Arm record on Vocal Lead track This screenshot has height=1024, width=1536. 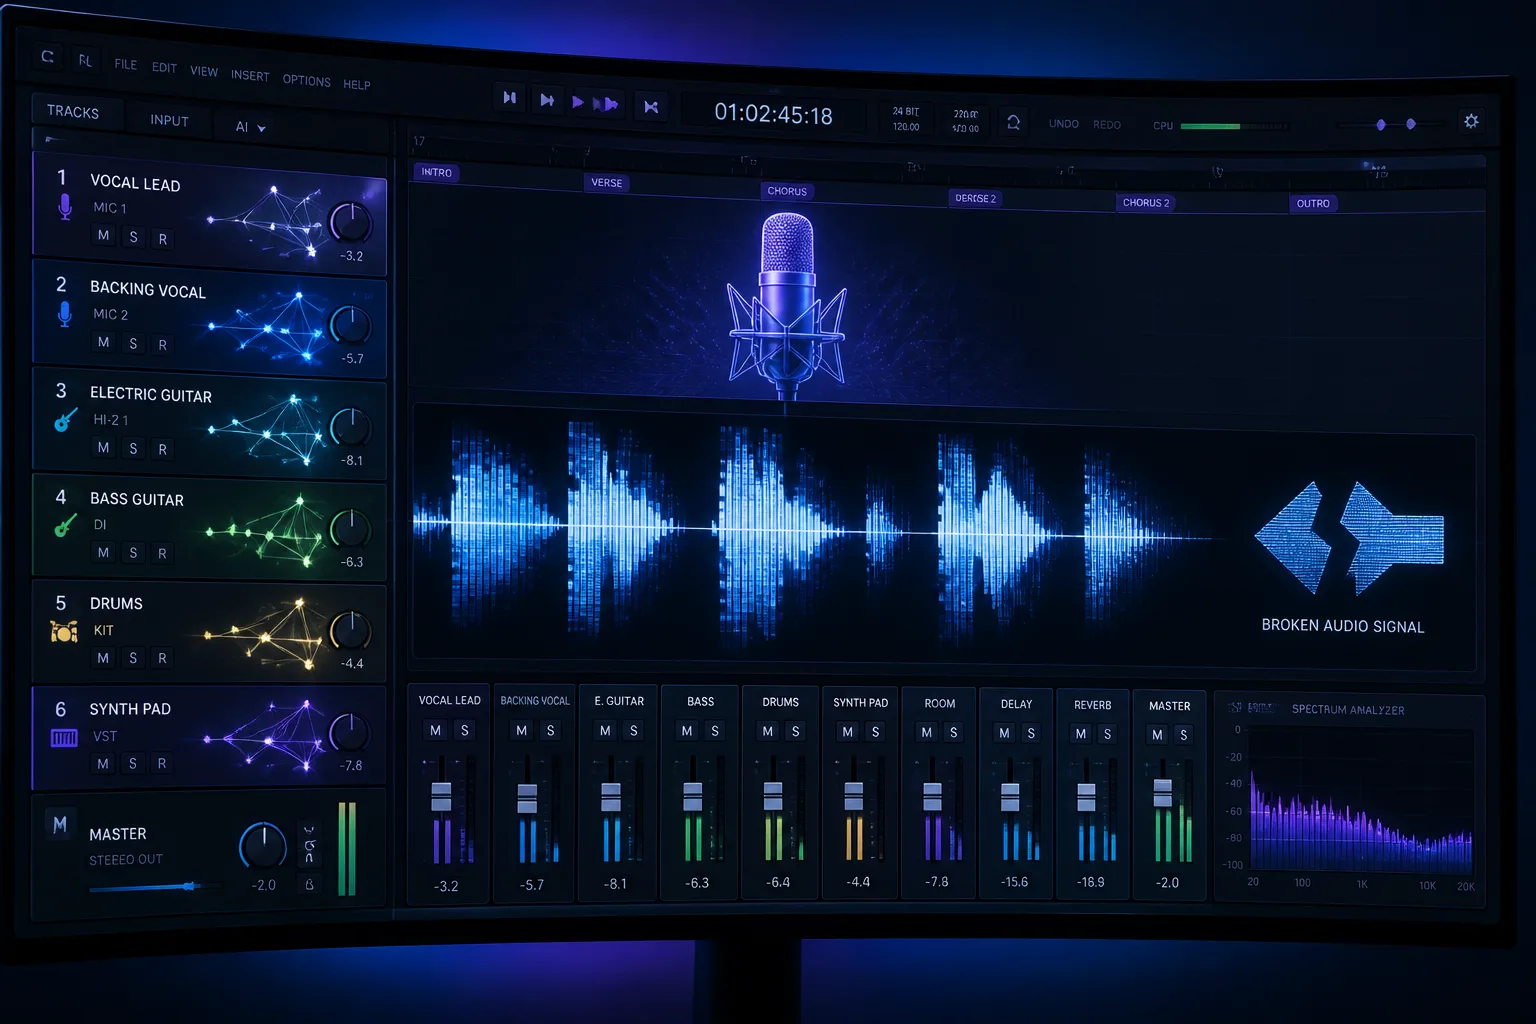click(x=162, y=239)
